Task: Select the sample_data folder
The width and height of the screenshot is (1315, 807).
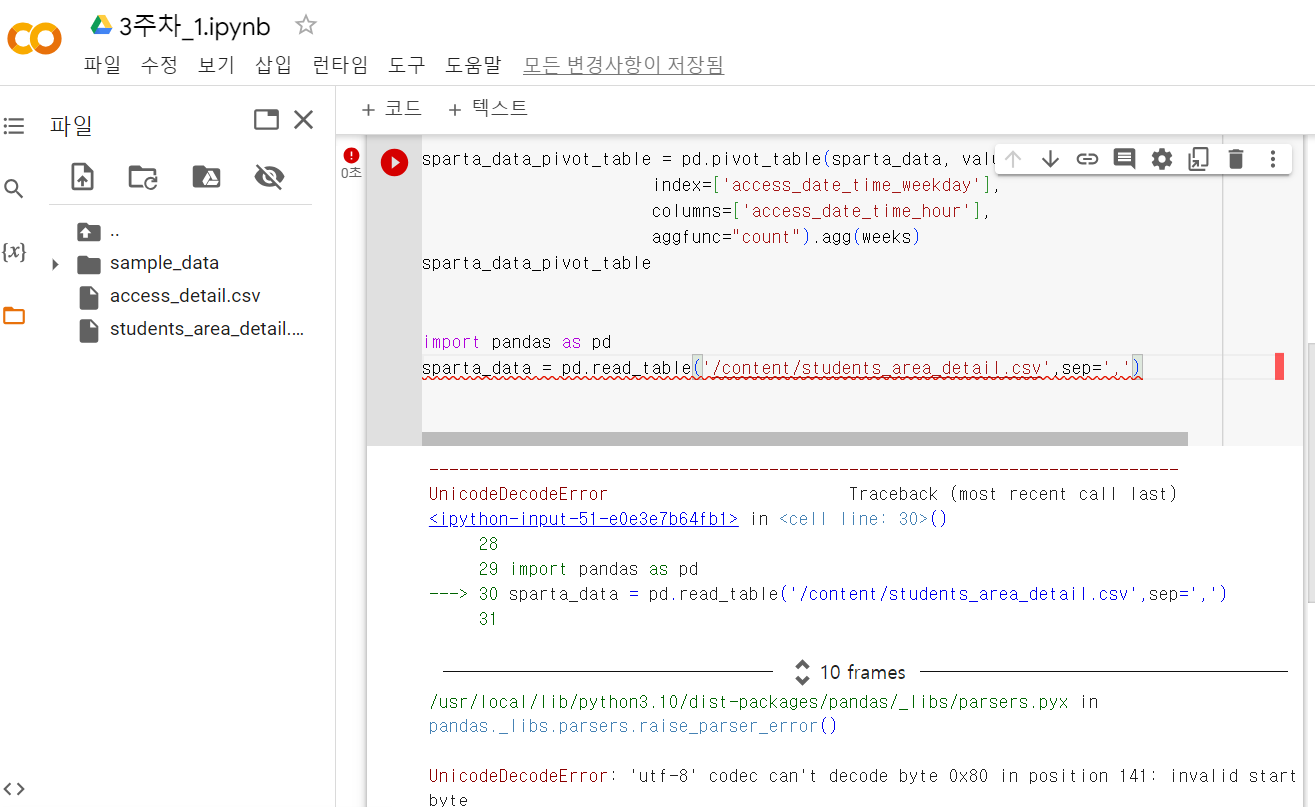Action: point(164,263)
